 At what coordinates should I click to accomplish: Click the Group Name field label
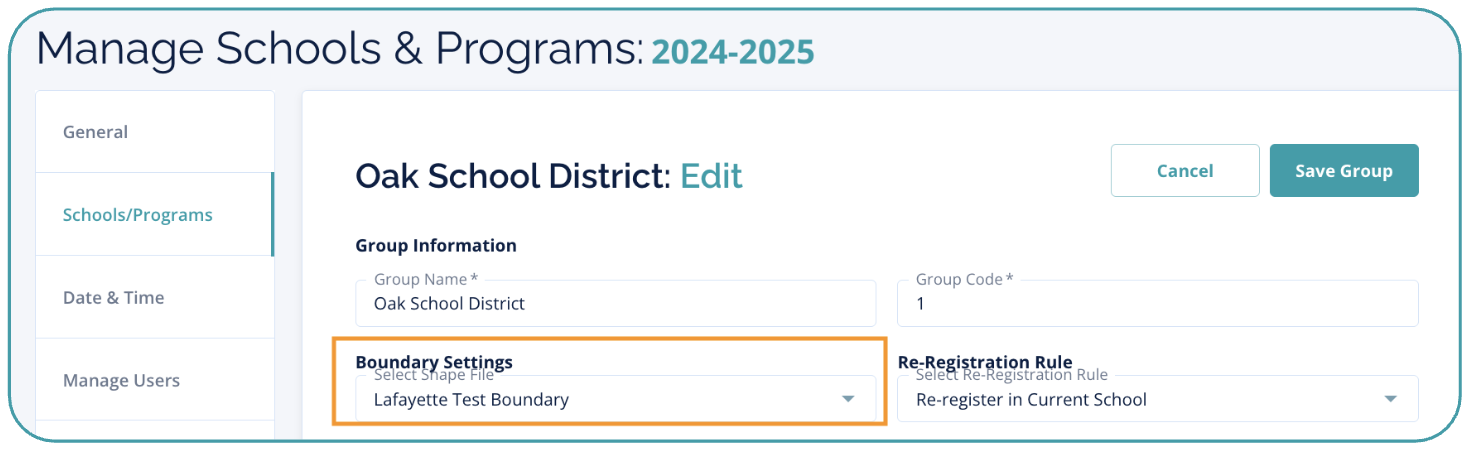[x=420, y=280]
